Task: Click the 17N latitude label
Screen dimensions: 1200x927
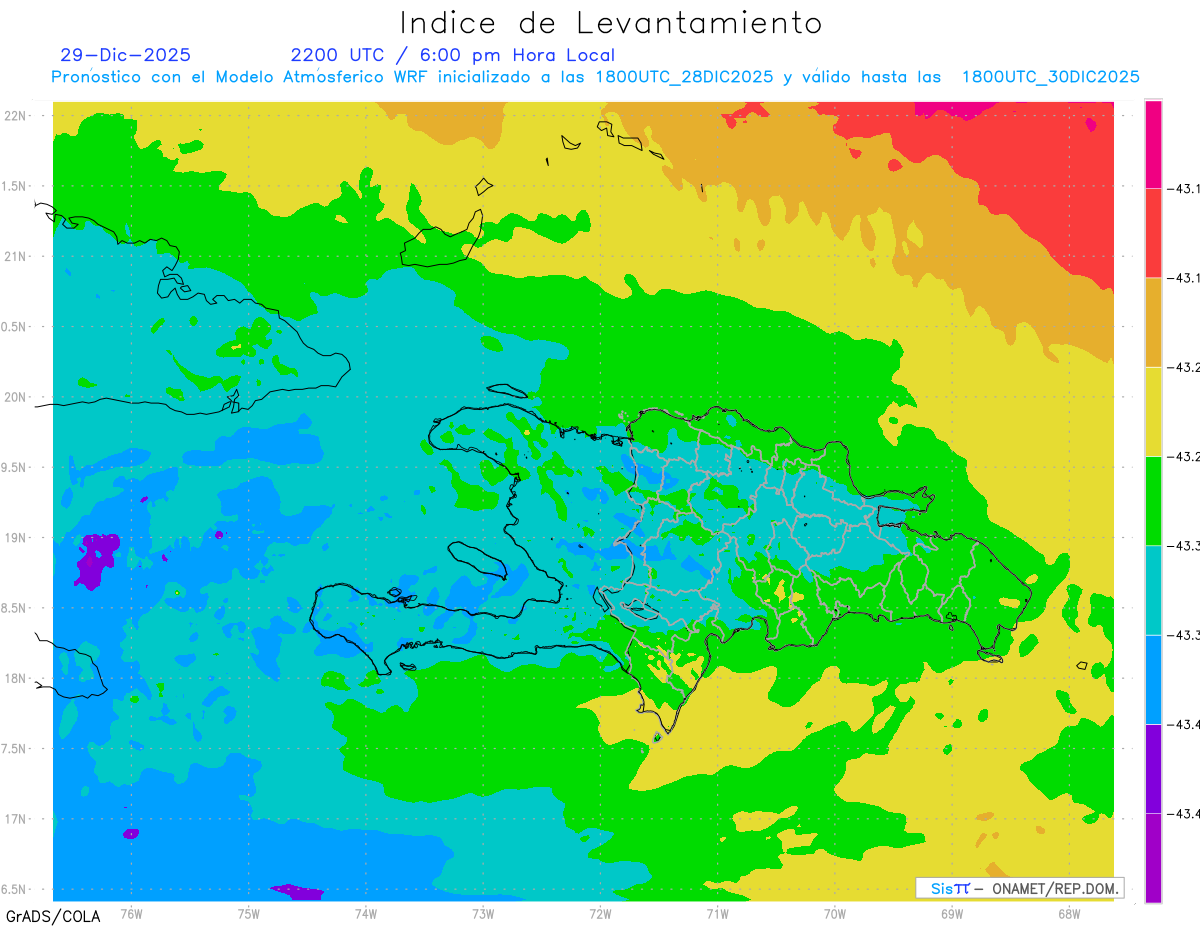Action: (16, 819)
